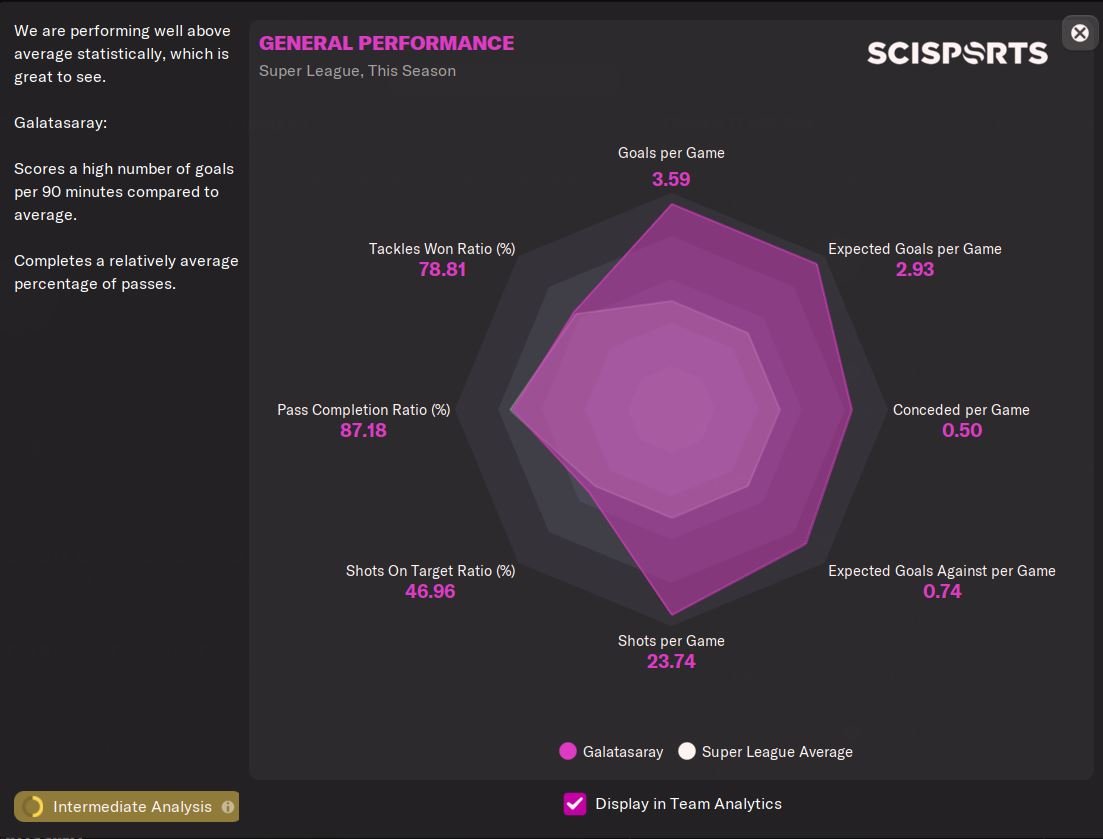Click the General Performance heading

tap(386, 43)
